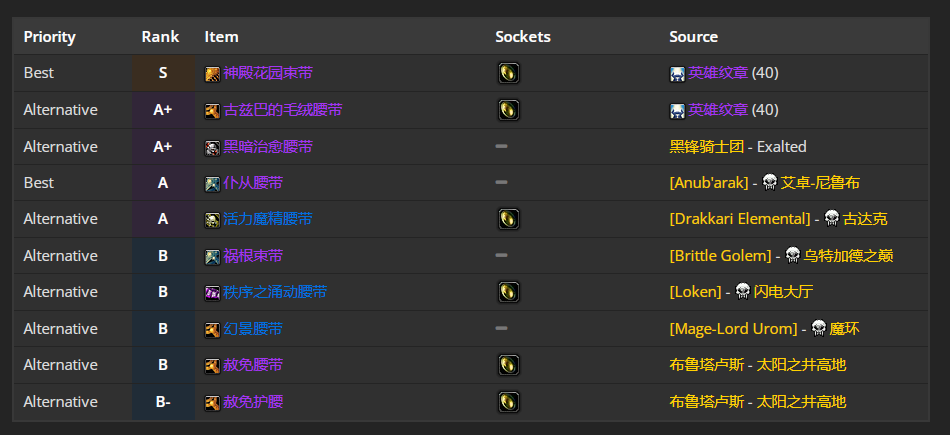Image resolution: width=950 pixels, height=435 pixels.
Task: Sort by the Rank column header
Action: pyautogui.click(x=160, y=36)
